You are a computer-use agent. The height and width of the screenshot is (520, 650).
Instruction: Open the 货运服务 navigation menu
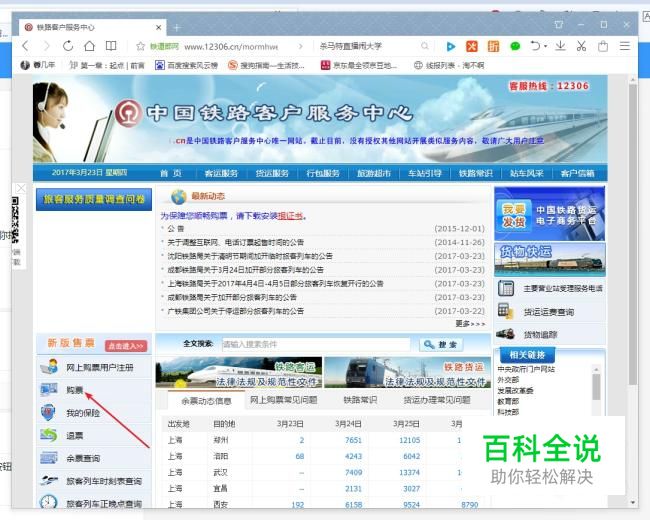coord(272,173)
